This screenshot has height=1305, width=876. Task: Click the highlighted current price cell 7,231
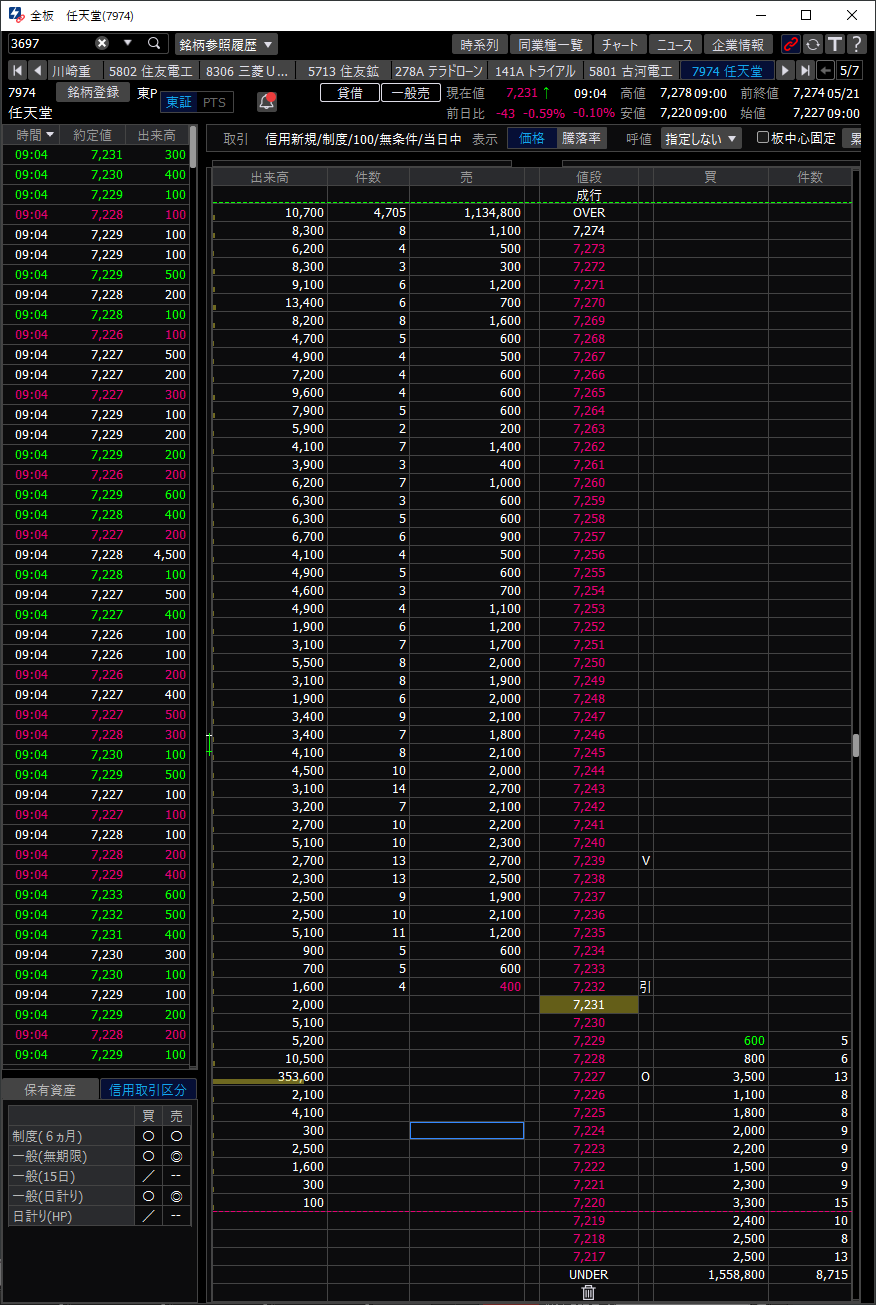(x=589, y=1004)
